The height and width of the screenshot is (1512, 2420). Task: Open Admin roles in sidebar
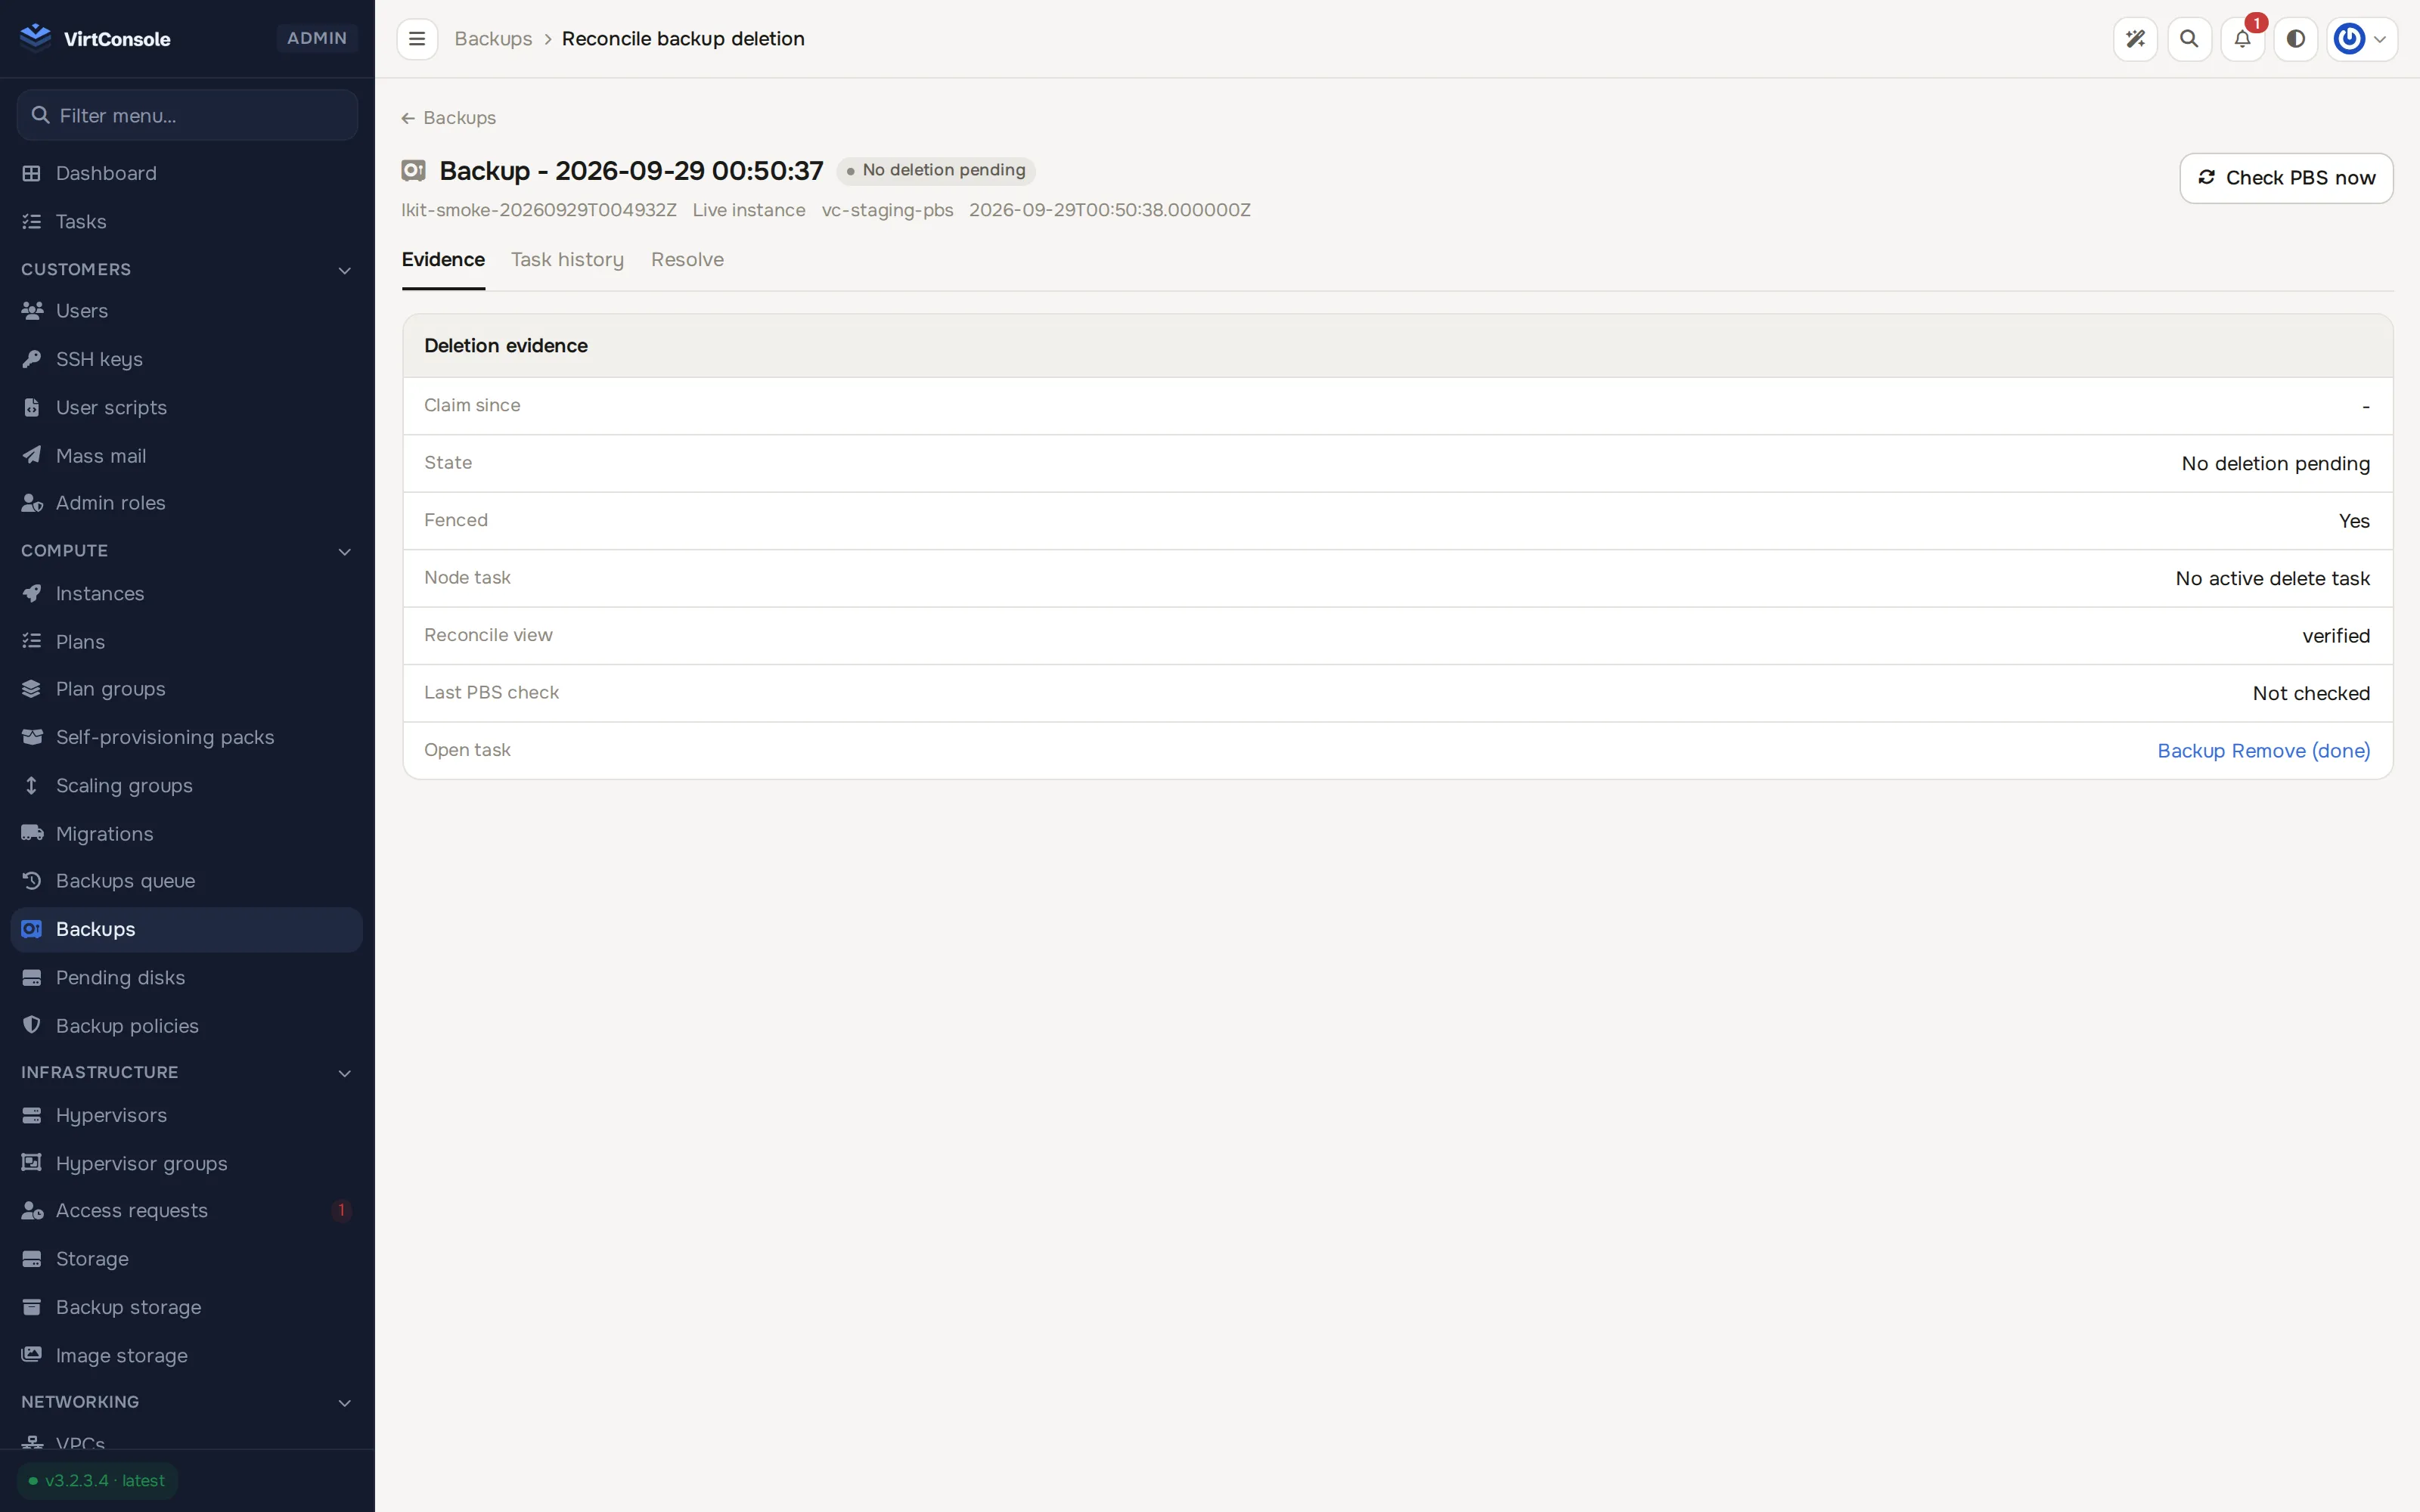[x=187, y=503]
